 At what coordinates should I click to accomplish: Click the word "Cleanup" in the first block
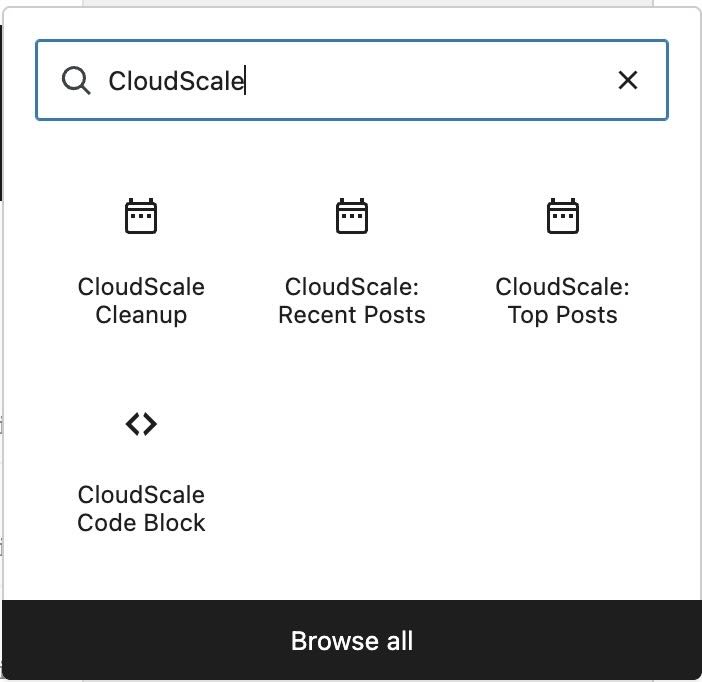[x=141, y=316]
